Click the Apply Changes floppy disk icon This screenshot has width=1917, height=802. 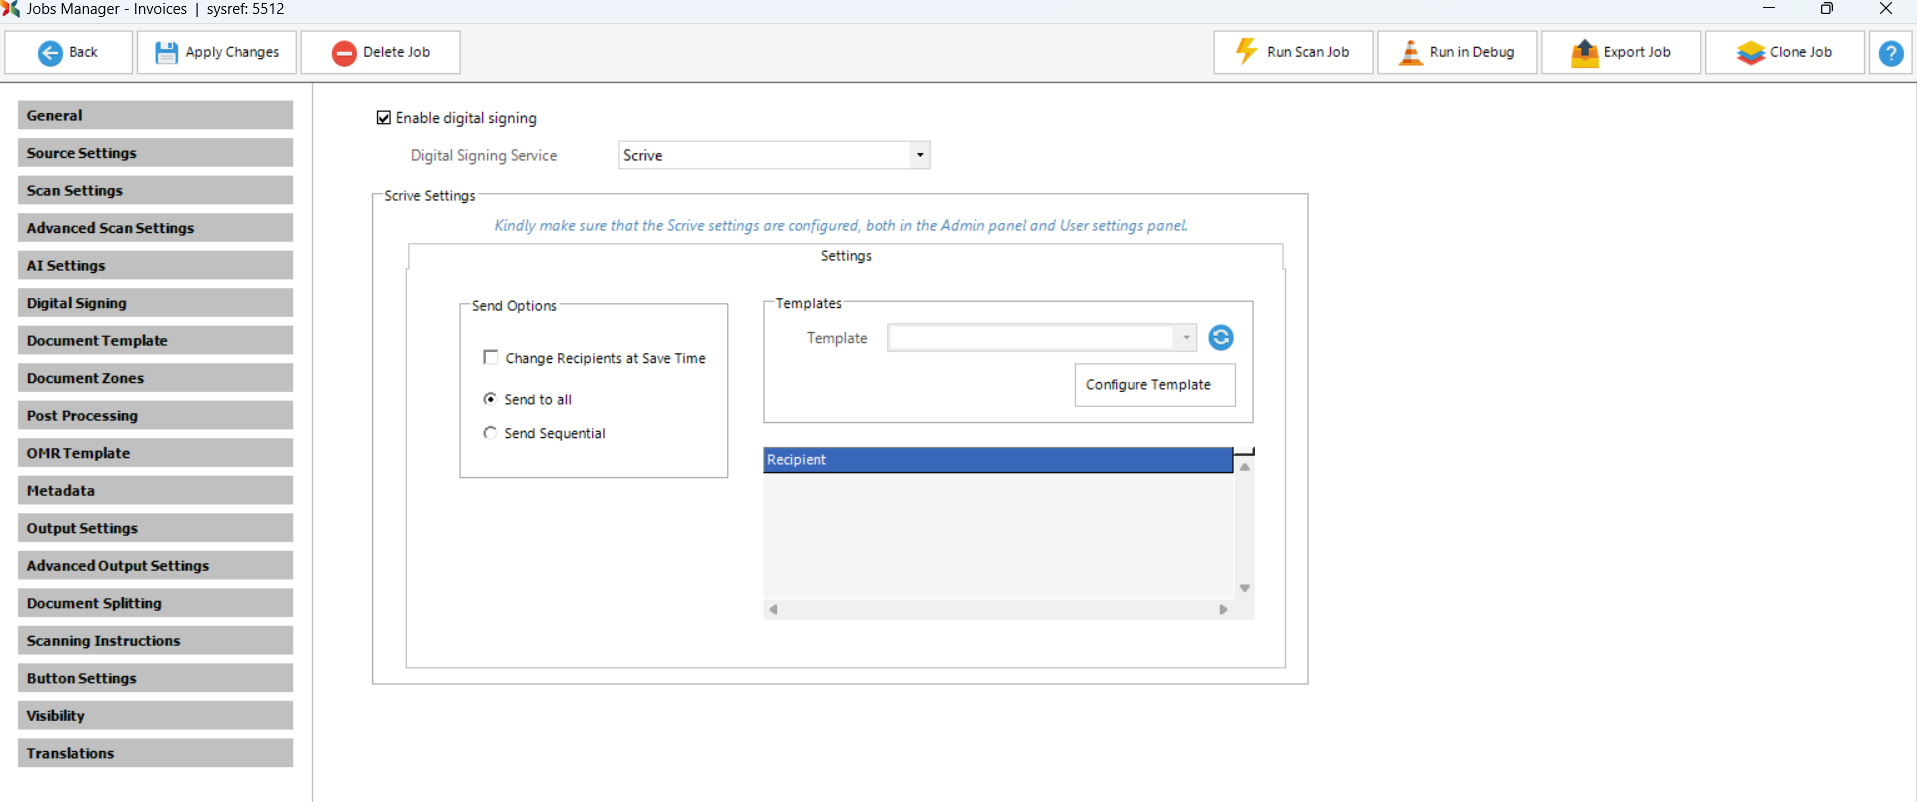pos(166,53)
